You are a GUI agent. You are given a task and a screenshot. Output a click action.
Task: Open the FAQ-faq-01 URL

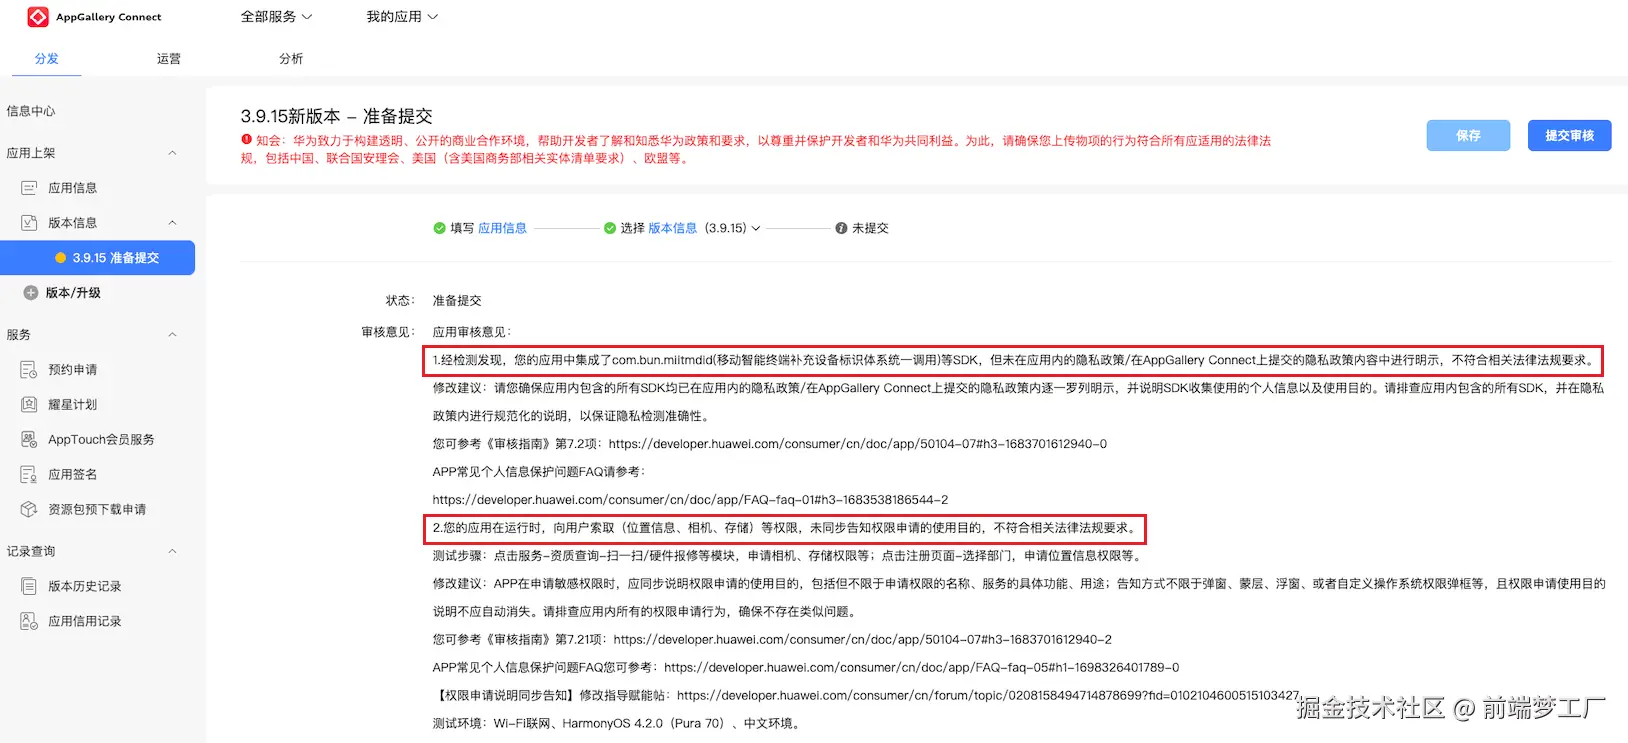[x=690, y=500]
